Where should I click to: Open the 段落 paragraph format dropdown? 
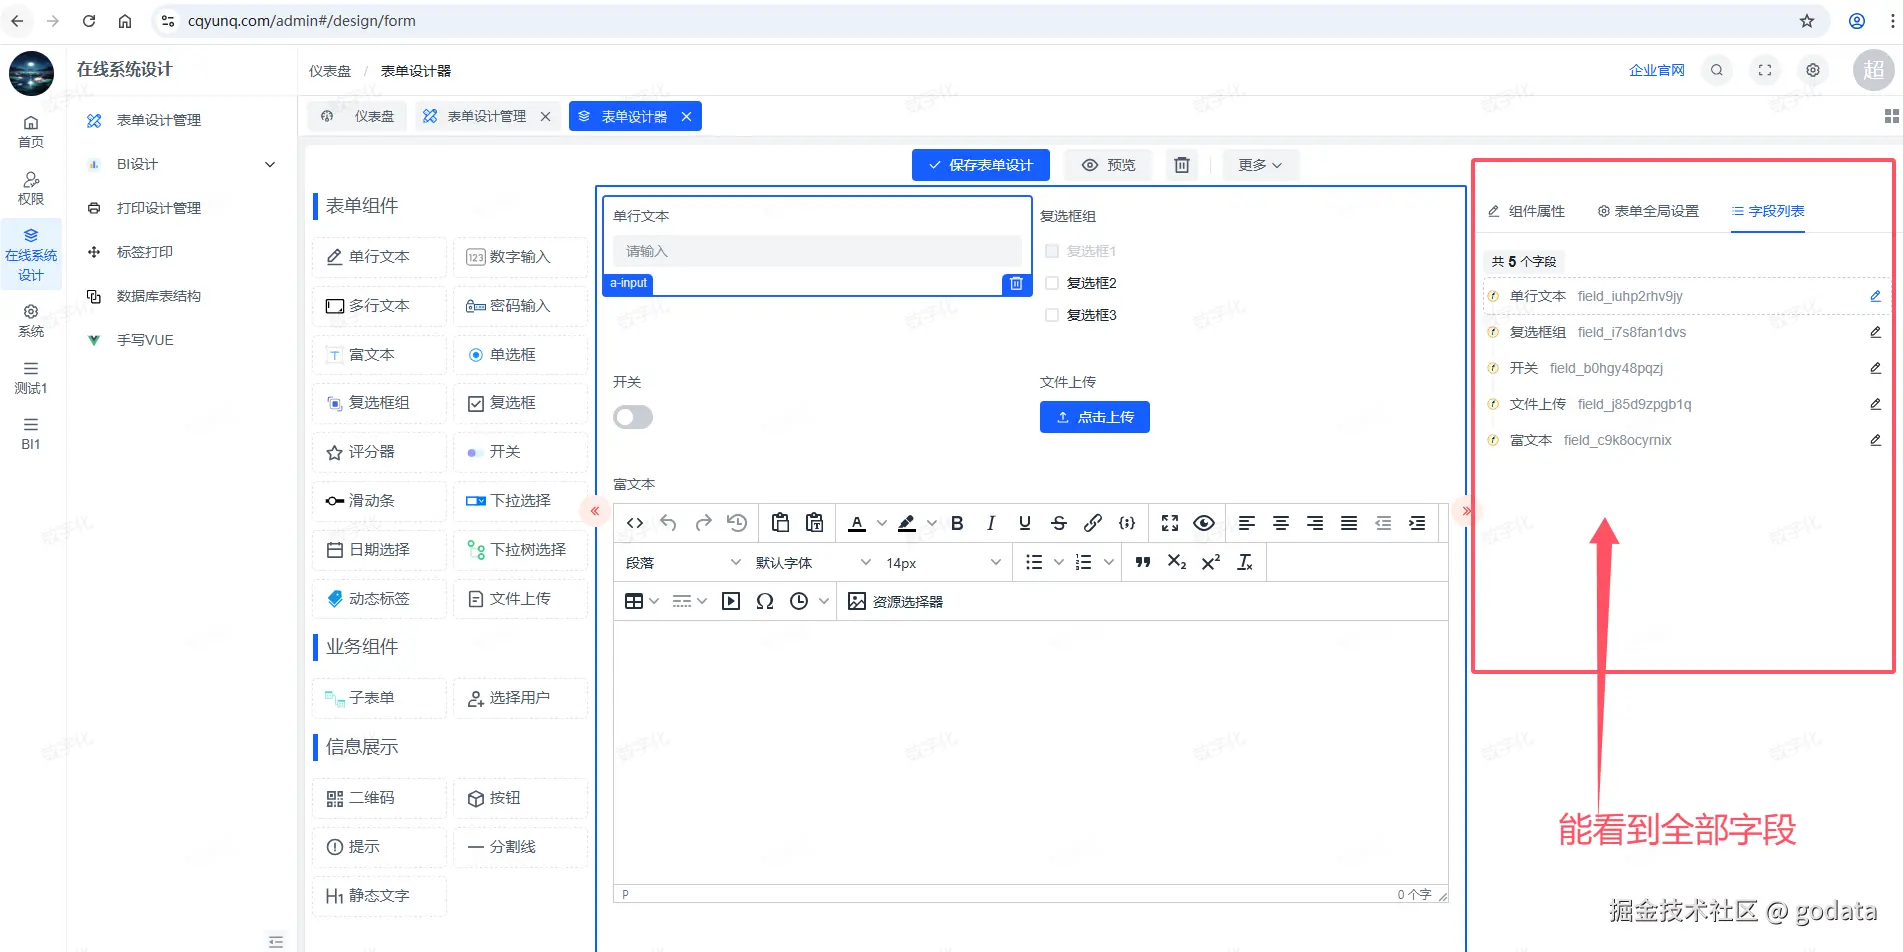point(684,563)
